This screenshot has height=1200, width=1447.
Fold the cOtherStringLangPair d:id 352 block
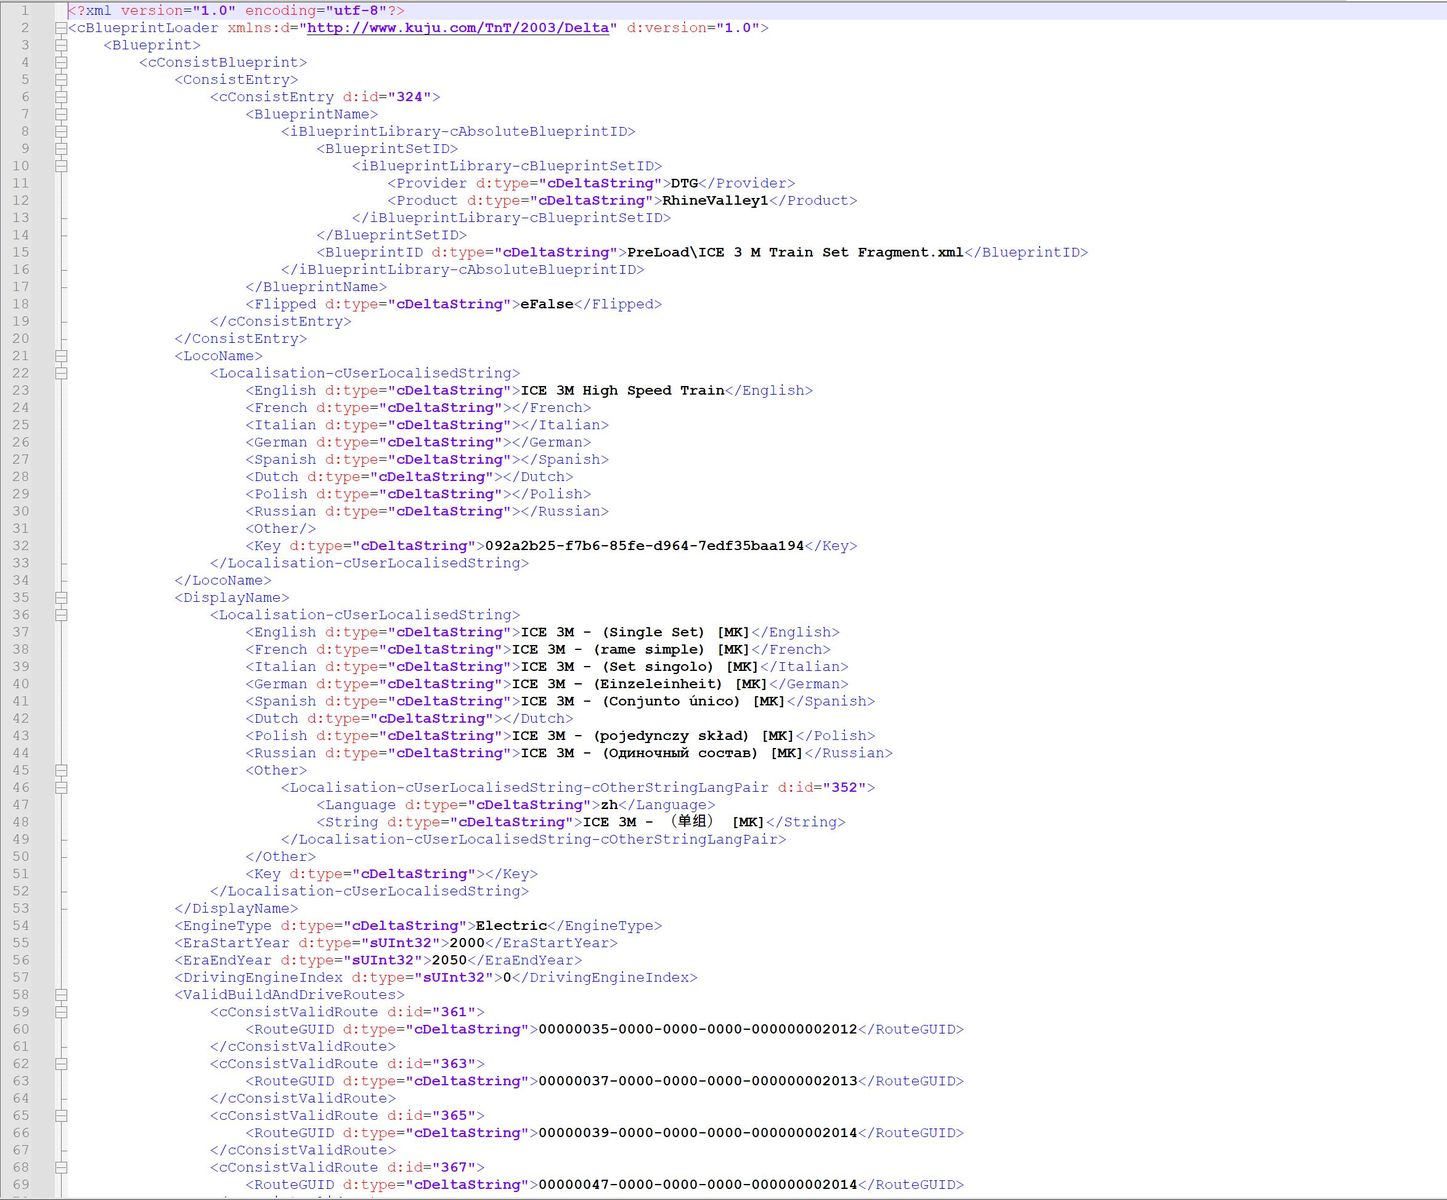click(61, 788)
